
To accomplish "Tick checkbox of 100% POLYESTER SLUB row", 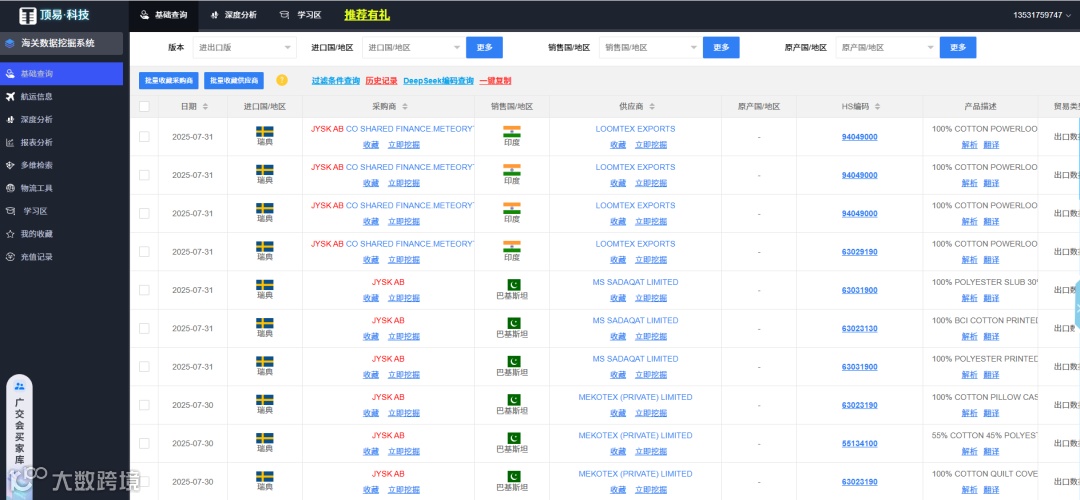I will point(144,290).
